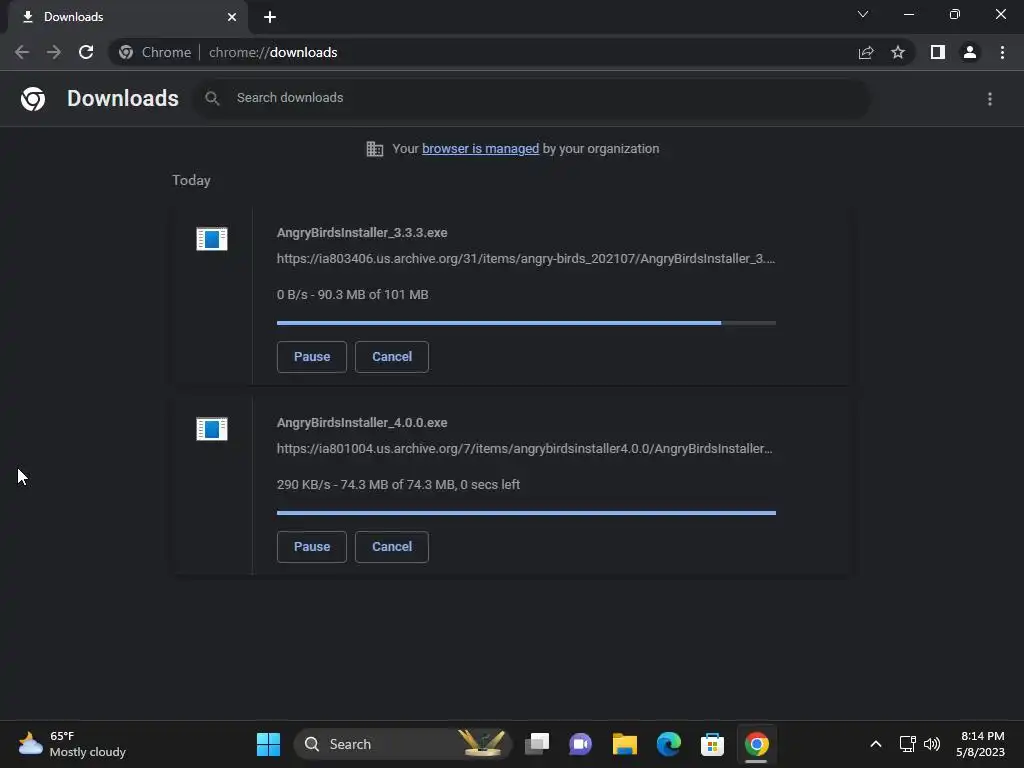
Task: Select the Downloads browser tab
Action: [128, 17]
